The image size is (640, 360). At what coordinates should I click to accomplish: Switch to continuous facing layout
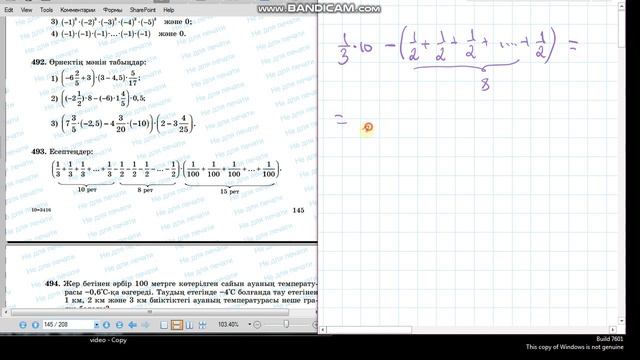click(202, 325)
